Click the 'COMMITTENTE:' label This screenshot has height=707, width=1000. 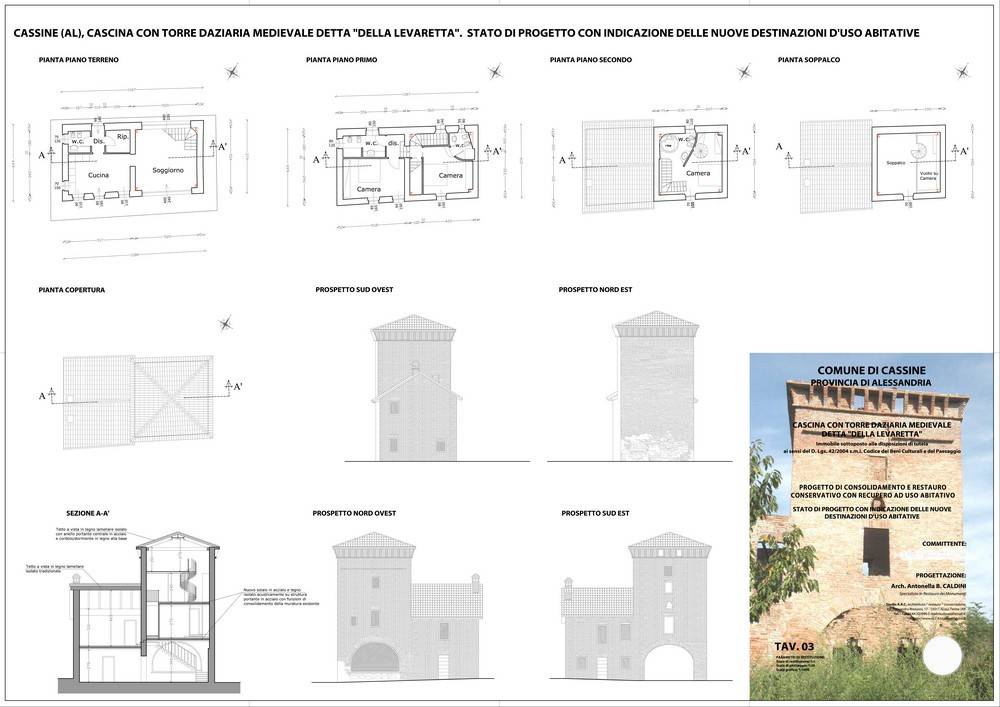click(x=944, y=544)
